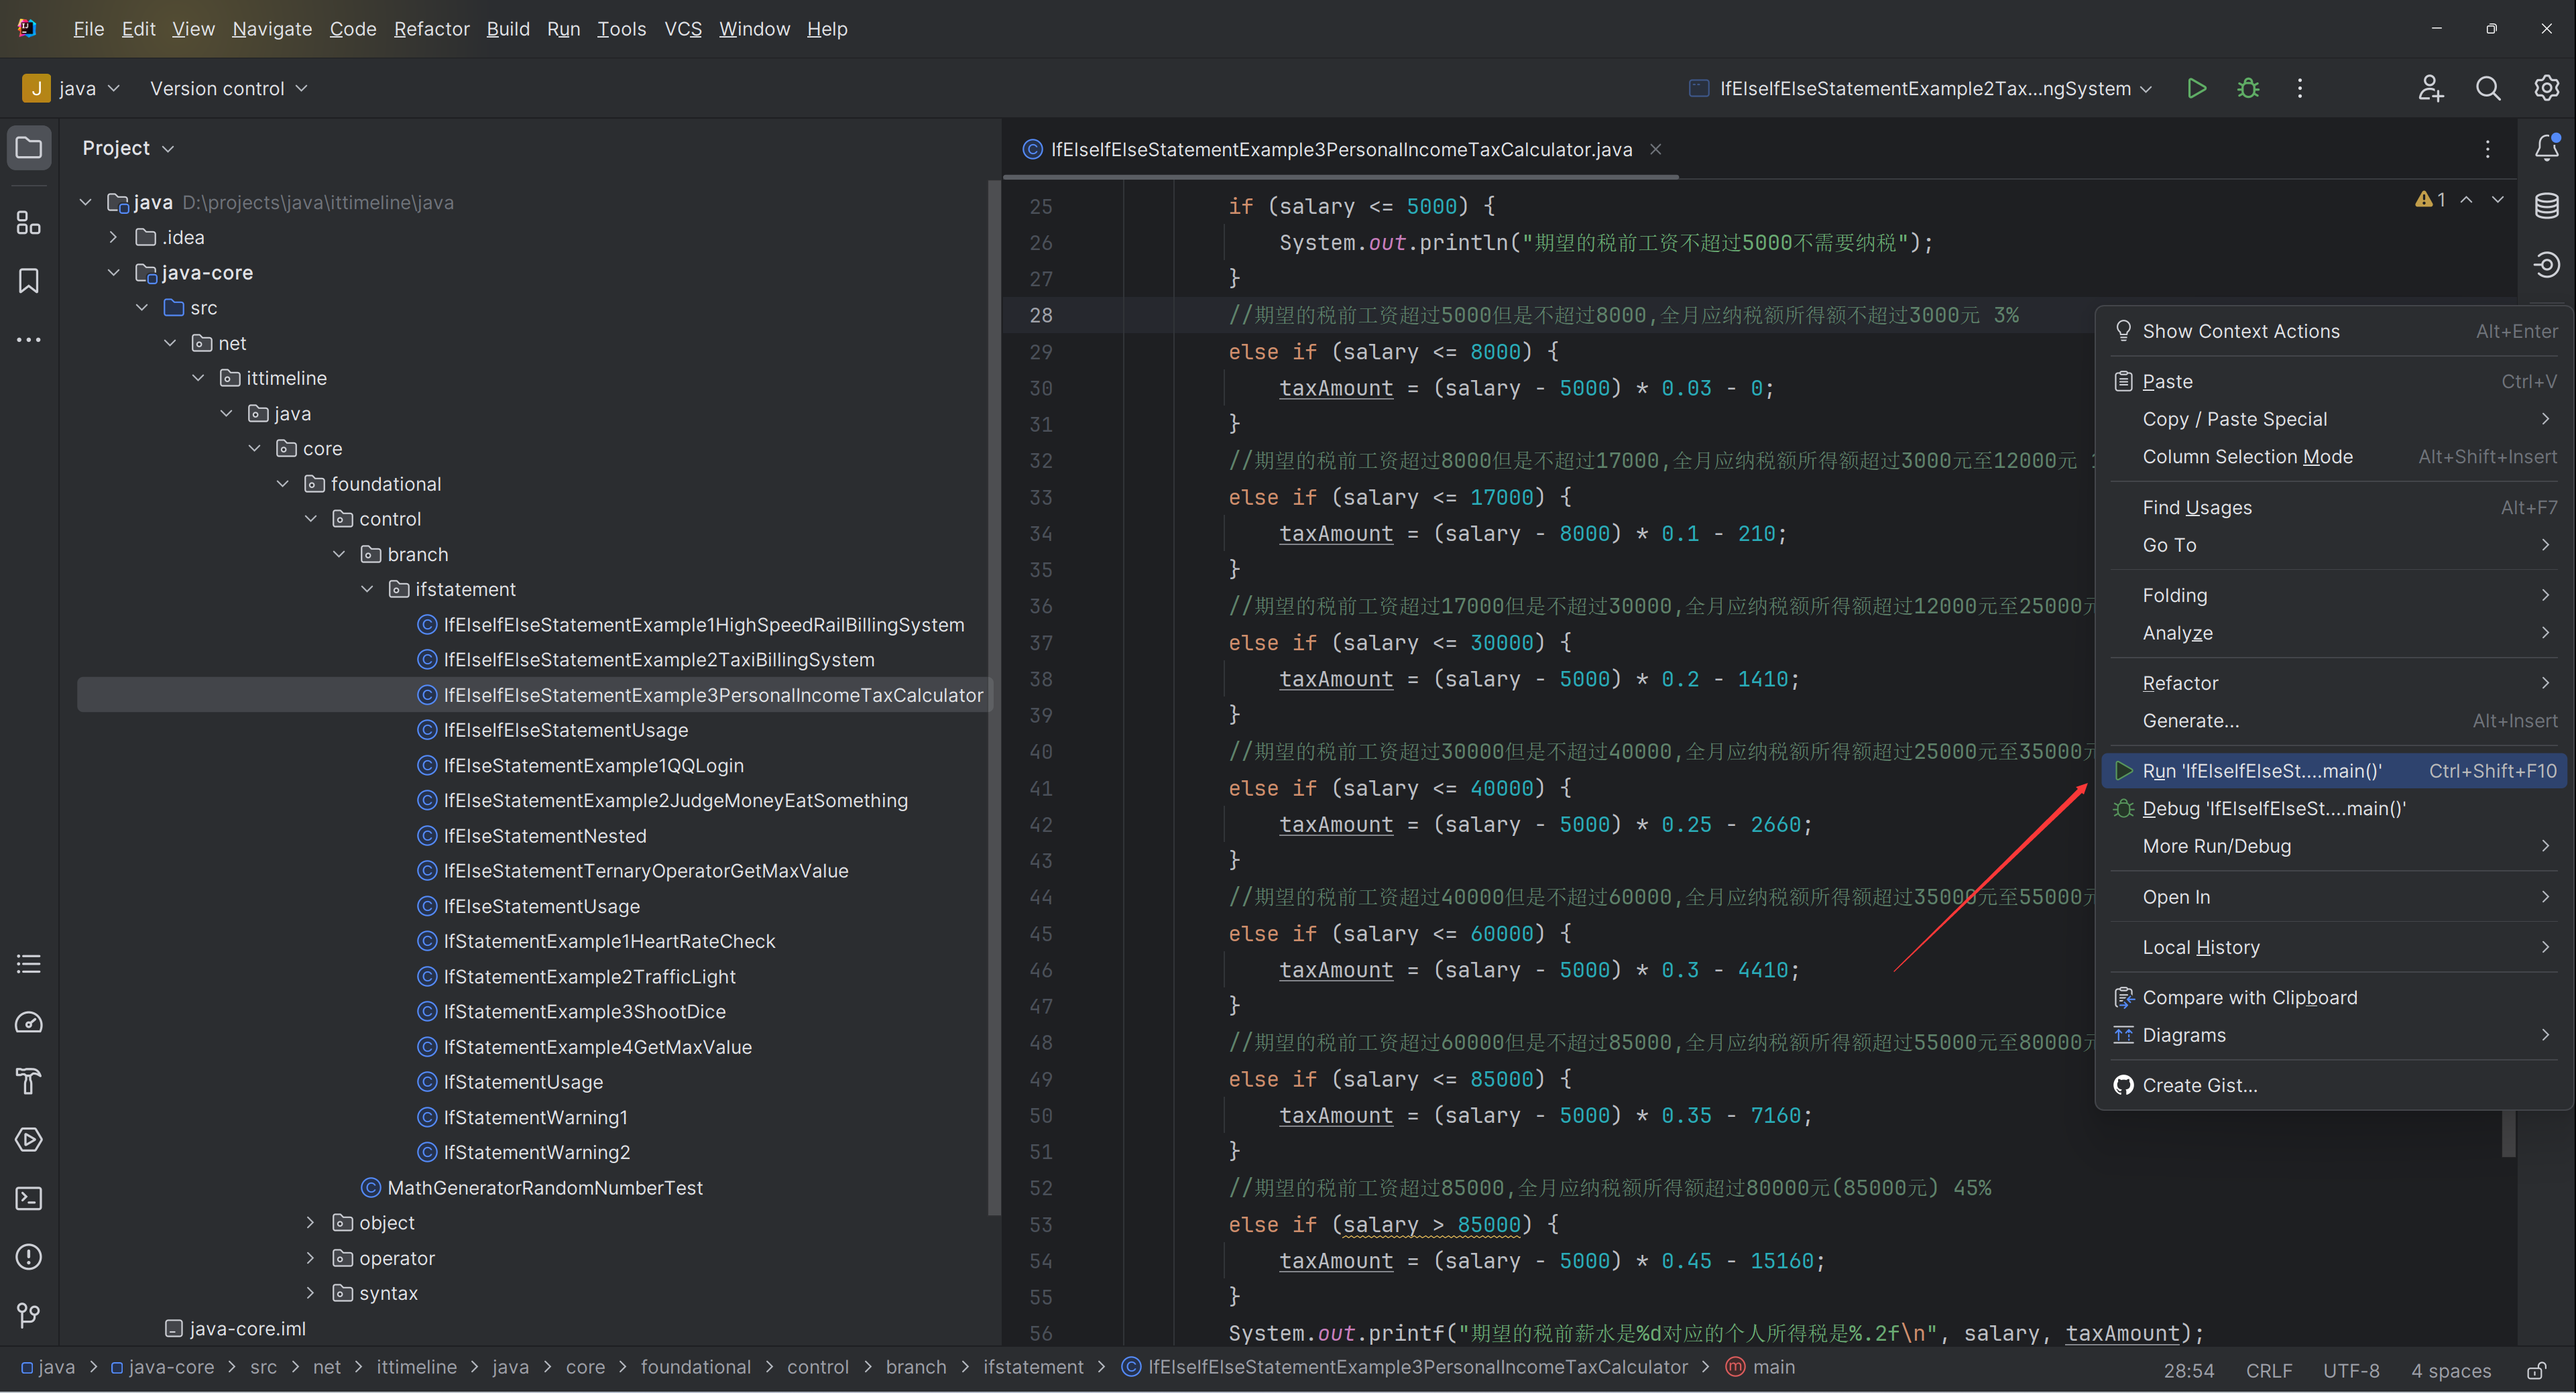Open the Project view mode dropdown
This screenshot has height=1393, width=2576.
129,148
